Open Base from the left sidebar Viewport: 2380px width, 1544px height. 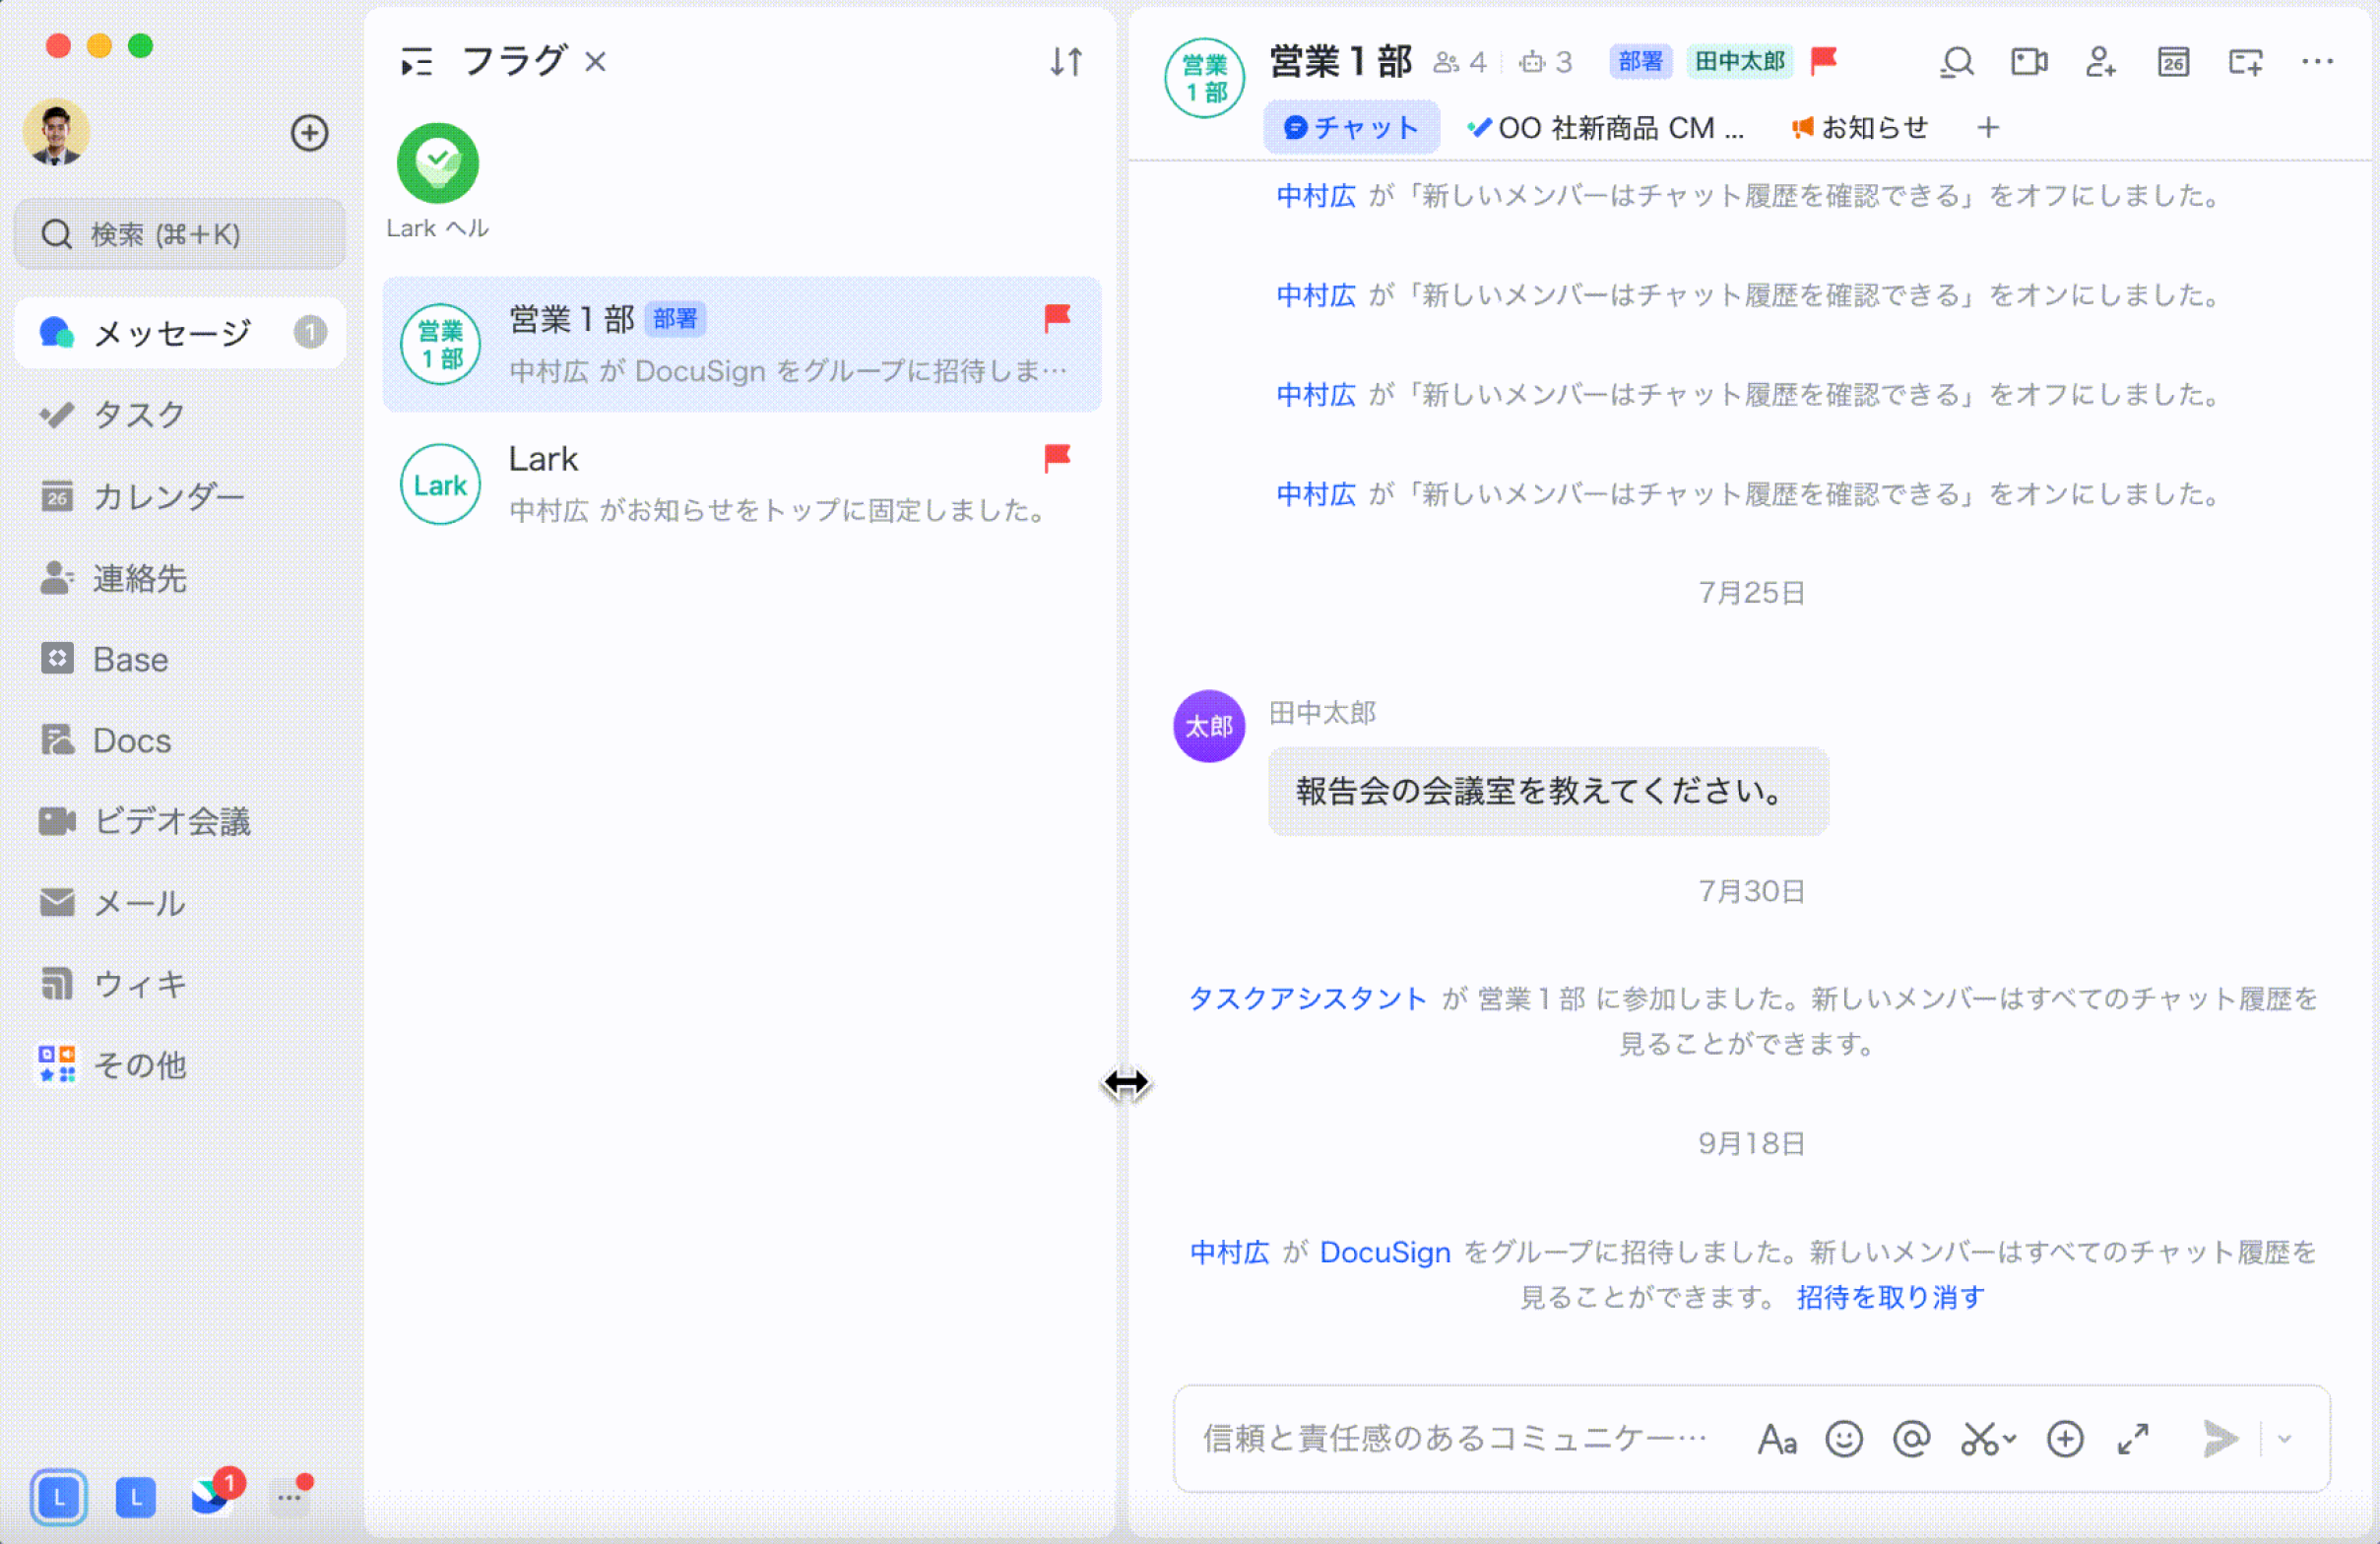128,659
